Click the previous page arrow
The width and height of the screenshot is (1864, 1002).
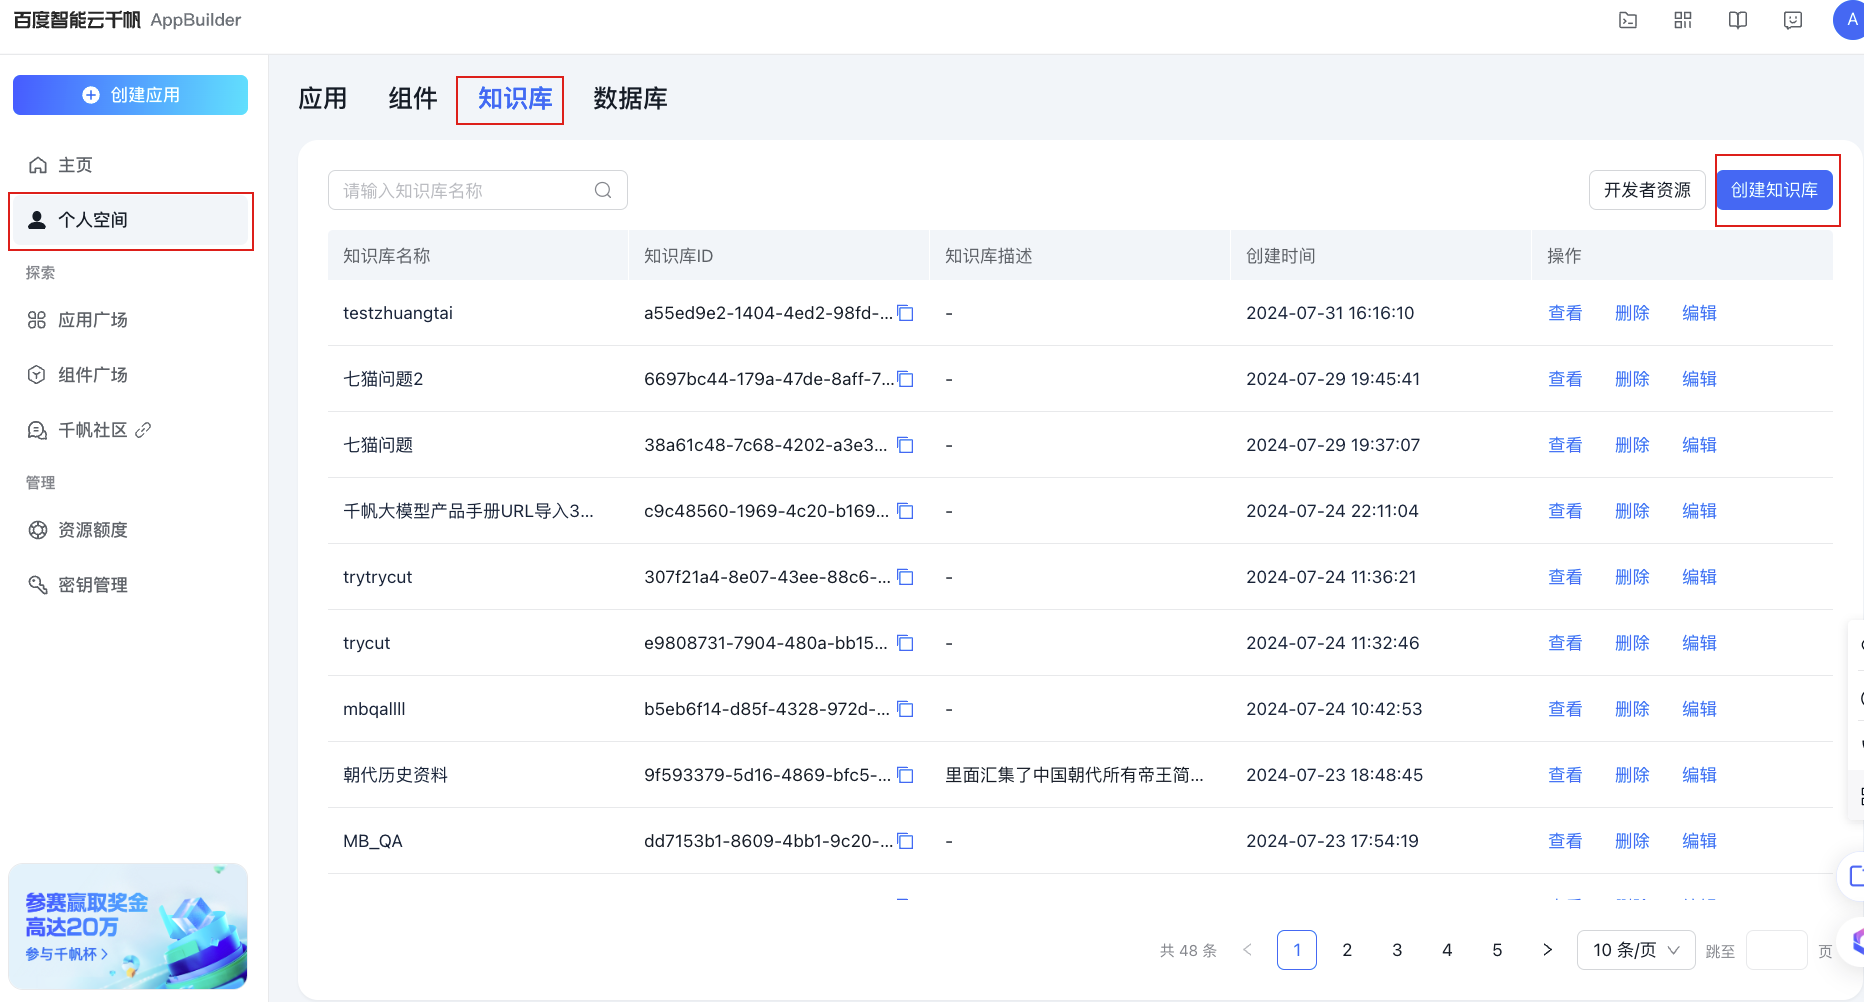tap(1247, 950)
